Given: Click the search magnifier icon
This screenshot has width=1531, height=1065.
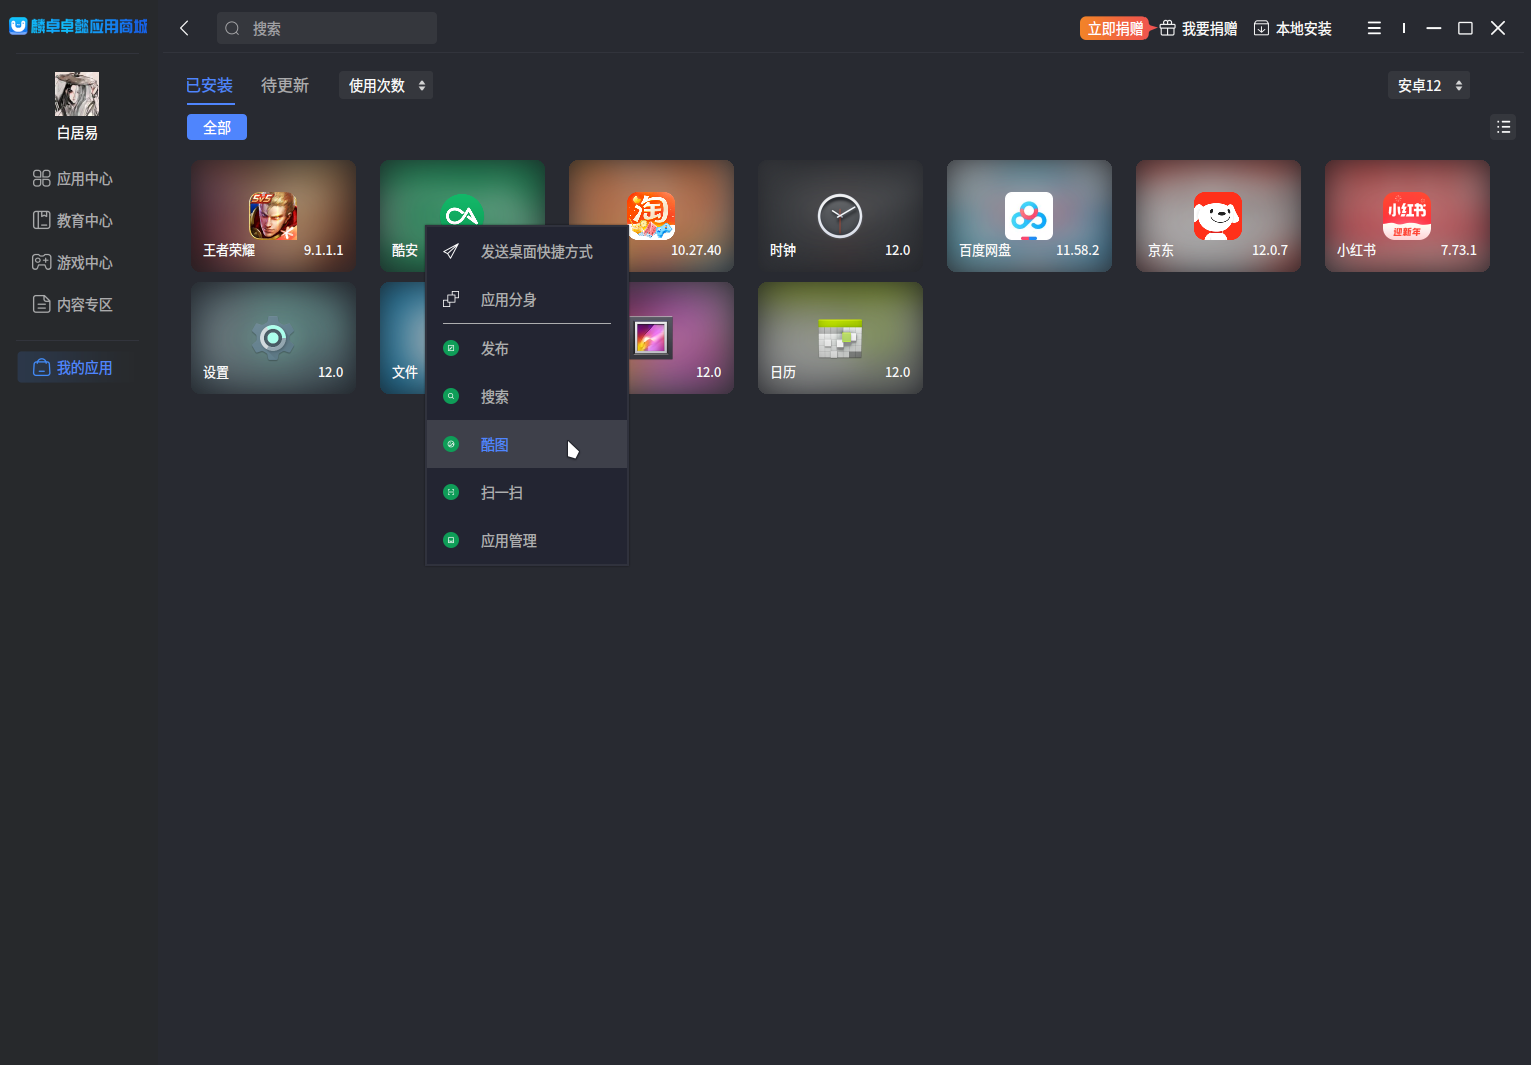Looking at the screenshot, I should coord(232,29).
